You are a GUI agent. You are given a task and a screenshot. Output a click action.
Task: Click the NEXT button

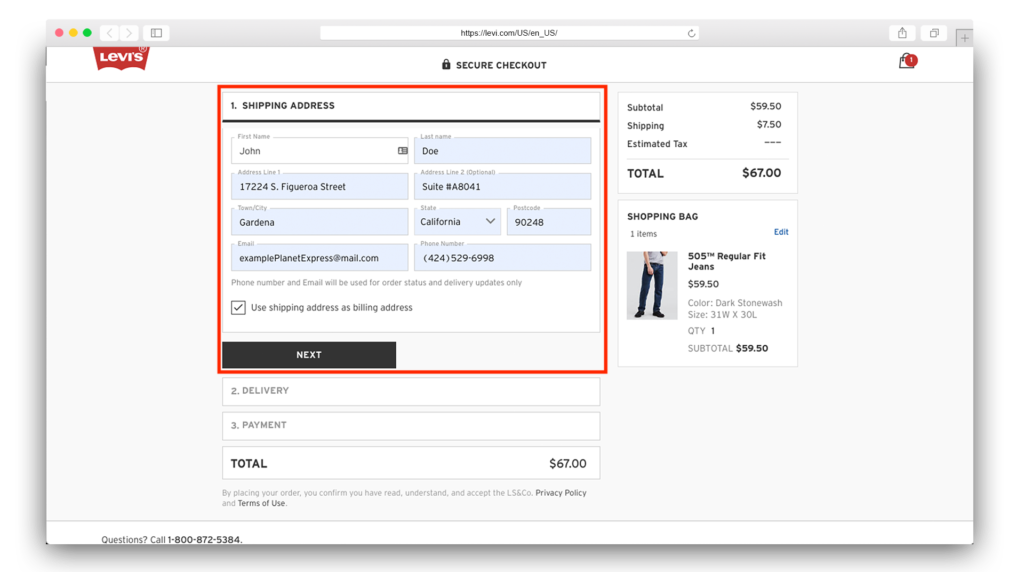tap(309, 355)
